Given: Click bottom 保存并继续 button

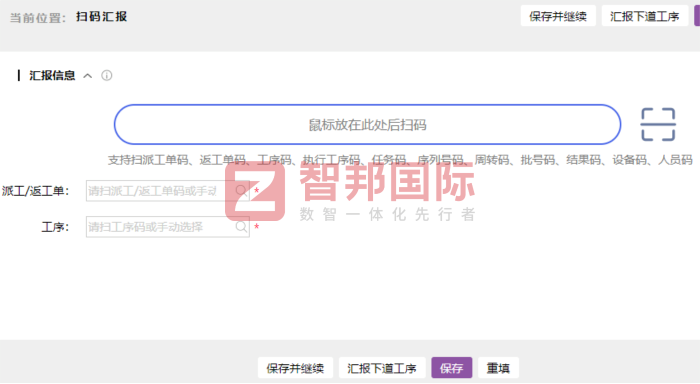Looking at the screenshot, I should pos(295,368).
